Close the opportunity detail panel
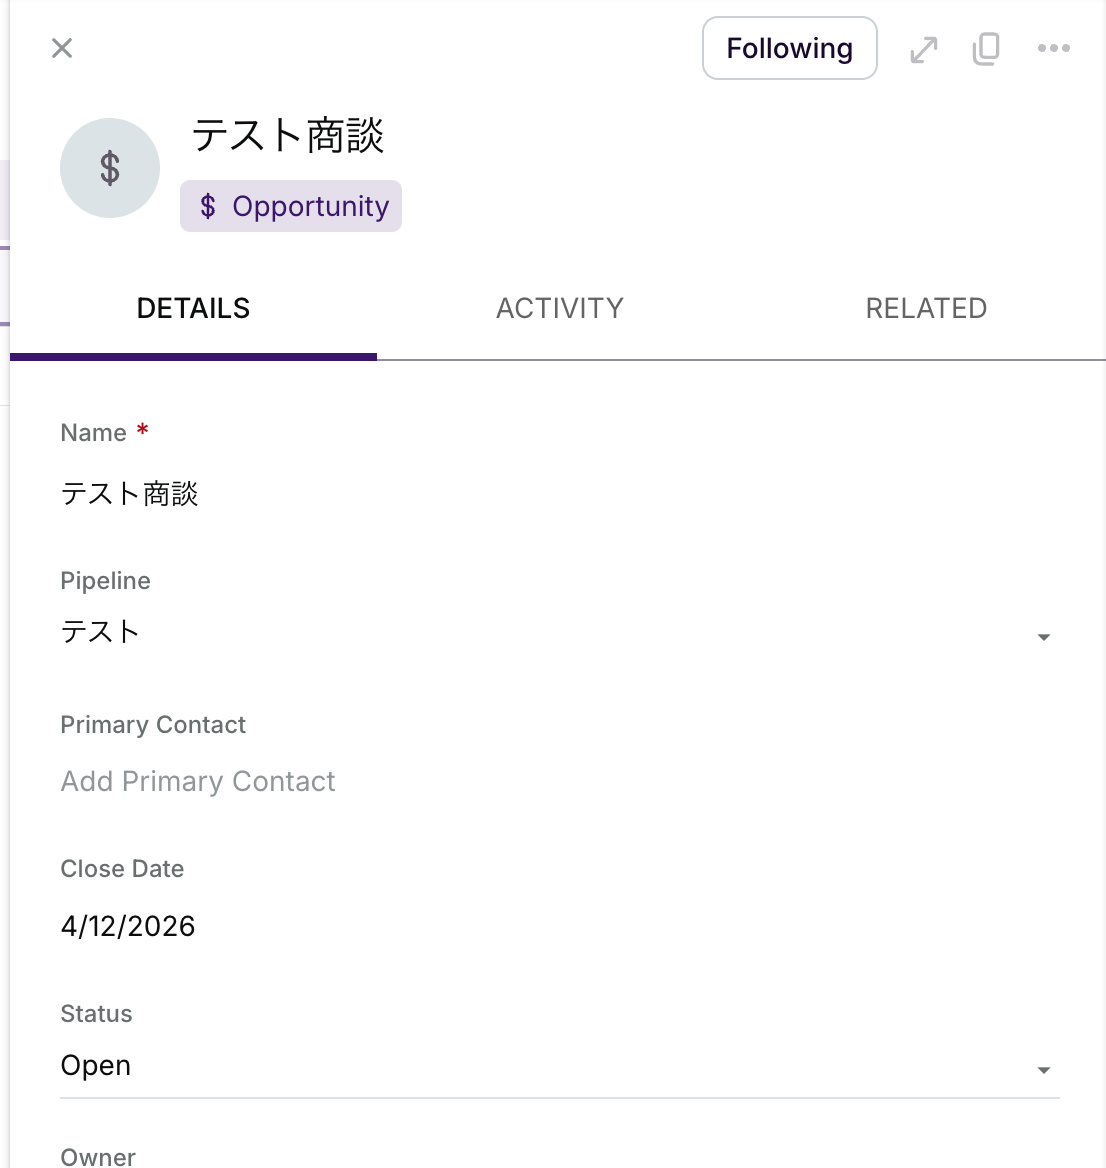The width and height of the screenshot is (1106, 1168). click(62, 48)
